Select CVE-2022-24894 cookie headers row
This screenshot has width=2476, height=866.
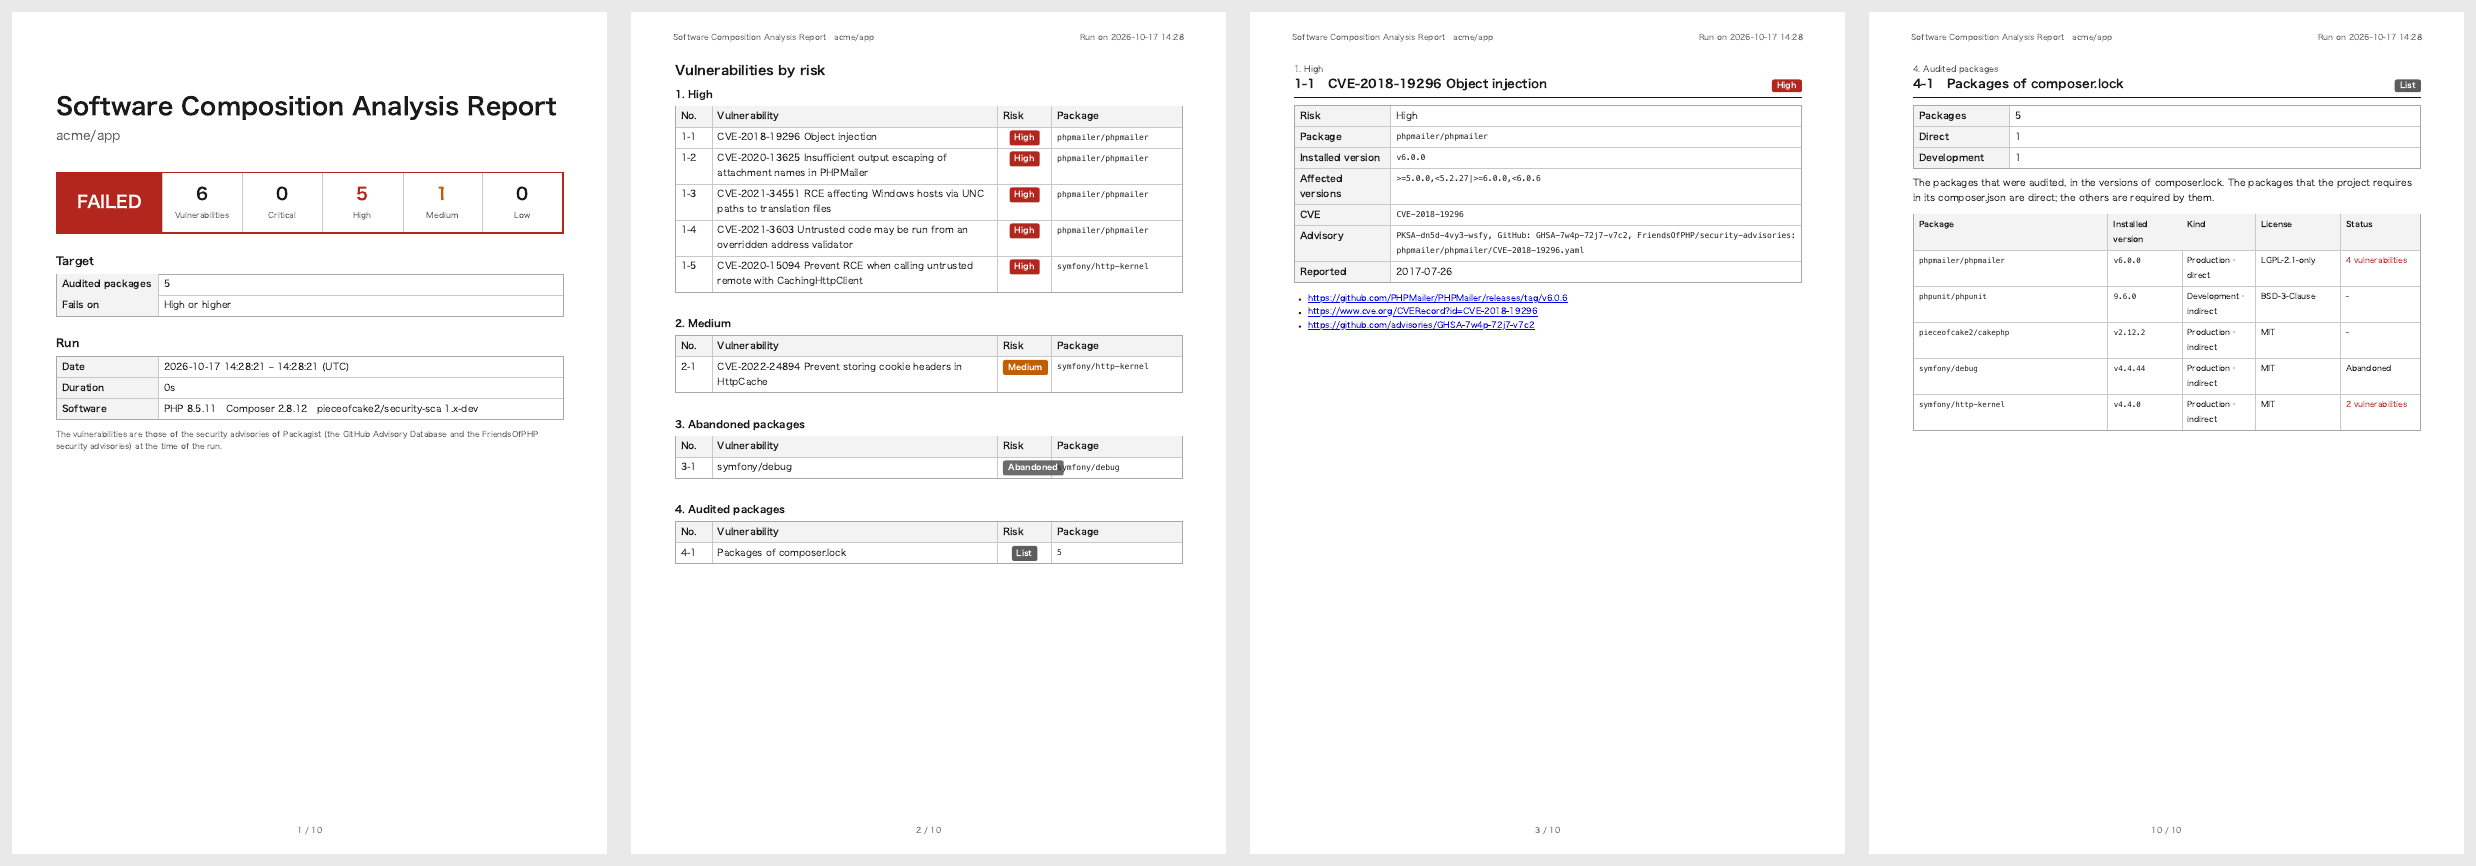click(x=928, y=374)
